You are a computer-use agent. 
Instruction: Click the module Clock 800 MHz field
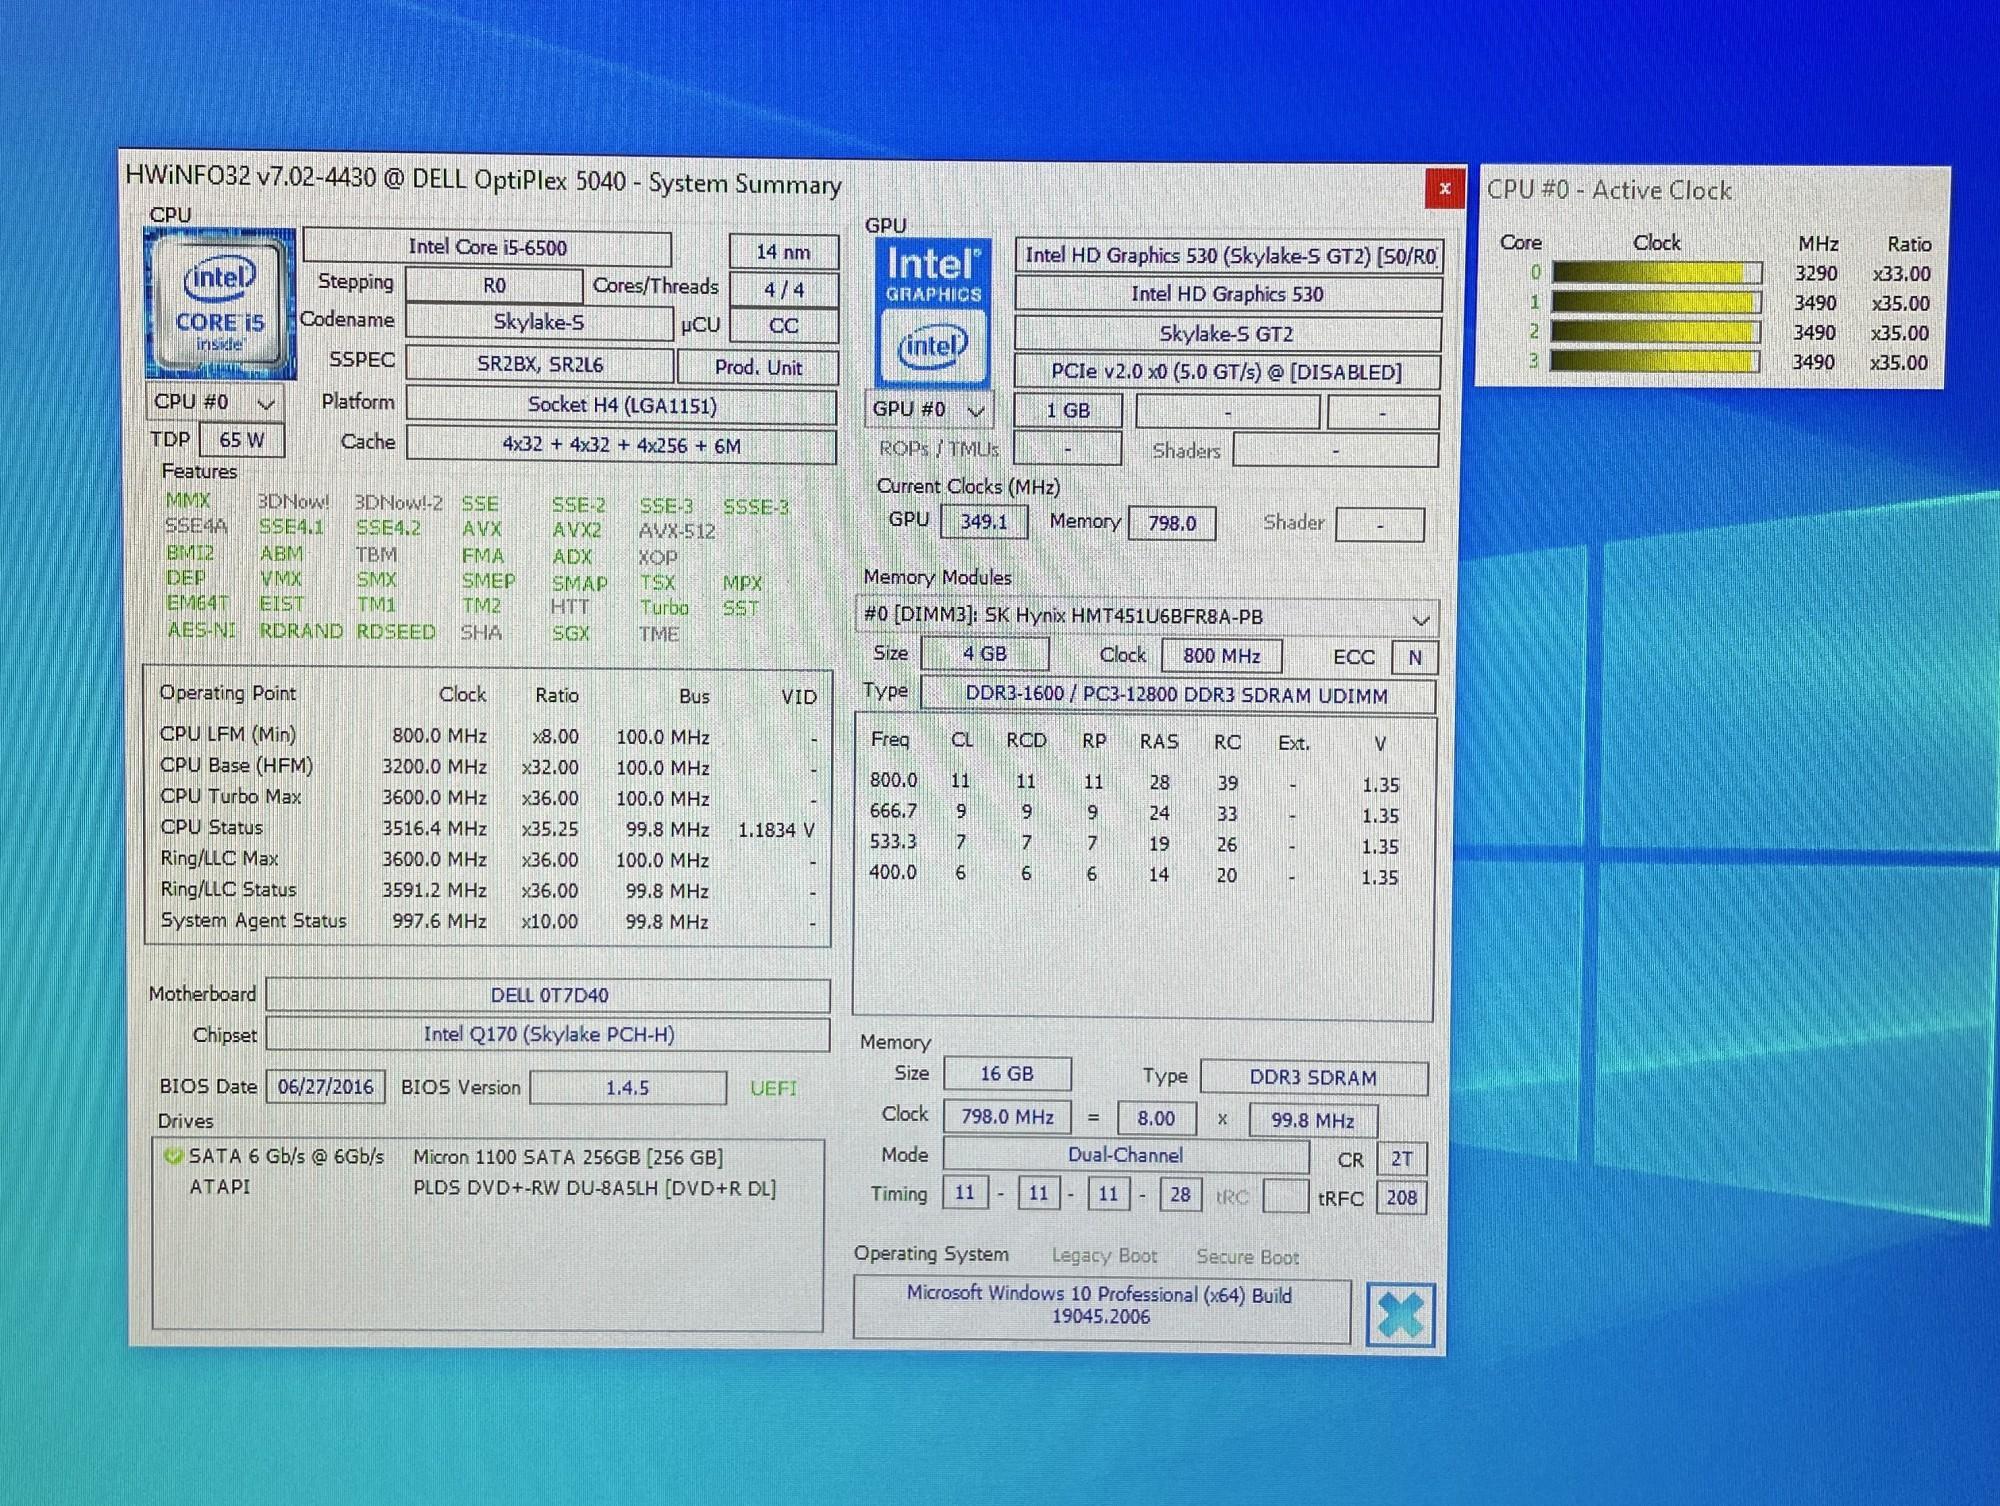tap(1222, 656)
